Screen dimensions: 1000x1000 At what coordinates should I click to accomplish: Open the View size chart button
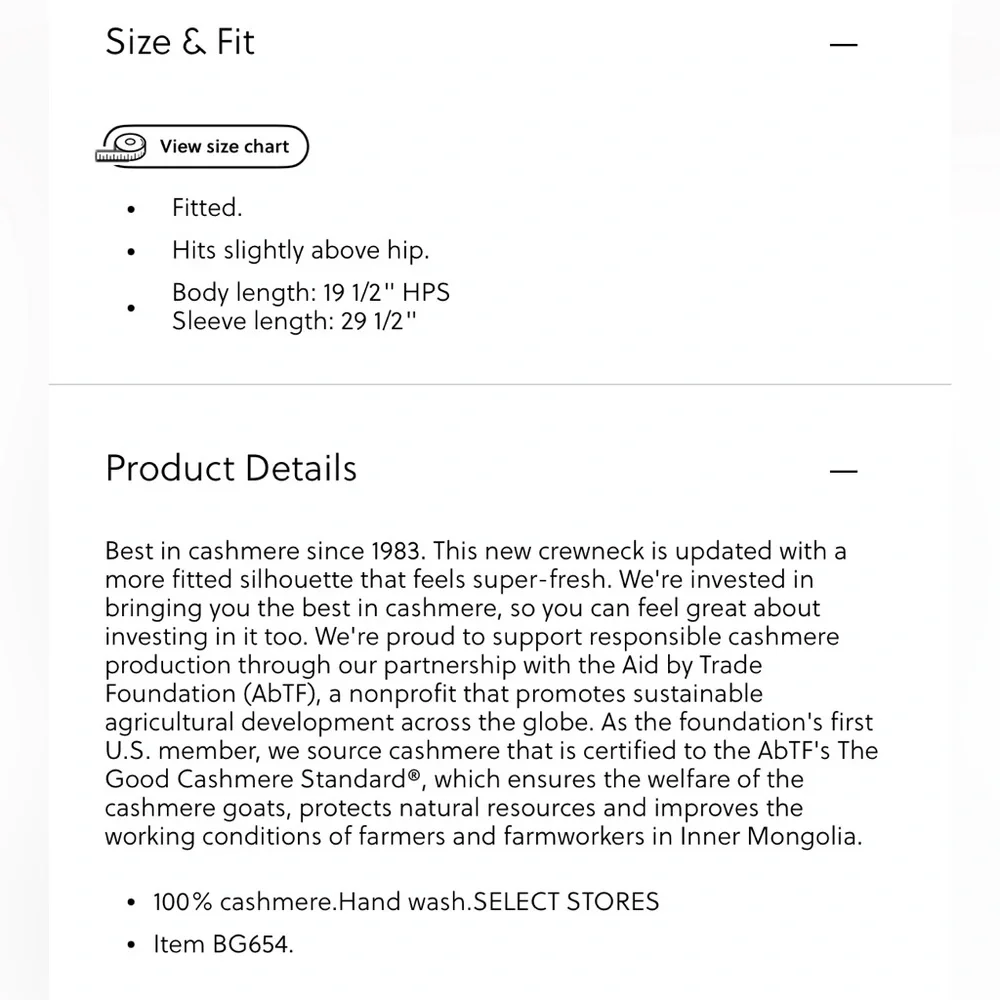(202, 147)
